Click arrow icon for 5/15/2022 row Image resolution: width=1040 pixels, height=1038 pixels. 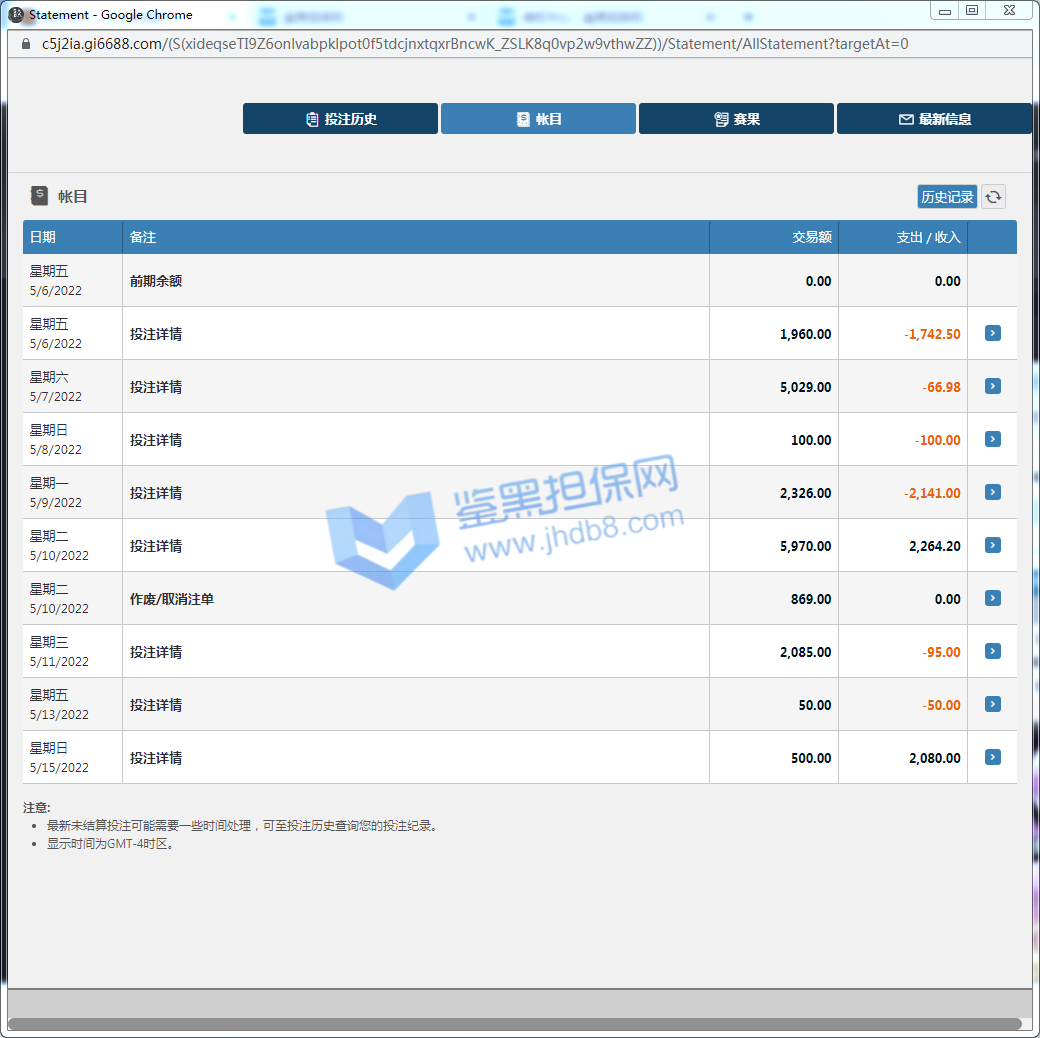click(992, 757)
